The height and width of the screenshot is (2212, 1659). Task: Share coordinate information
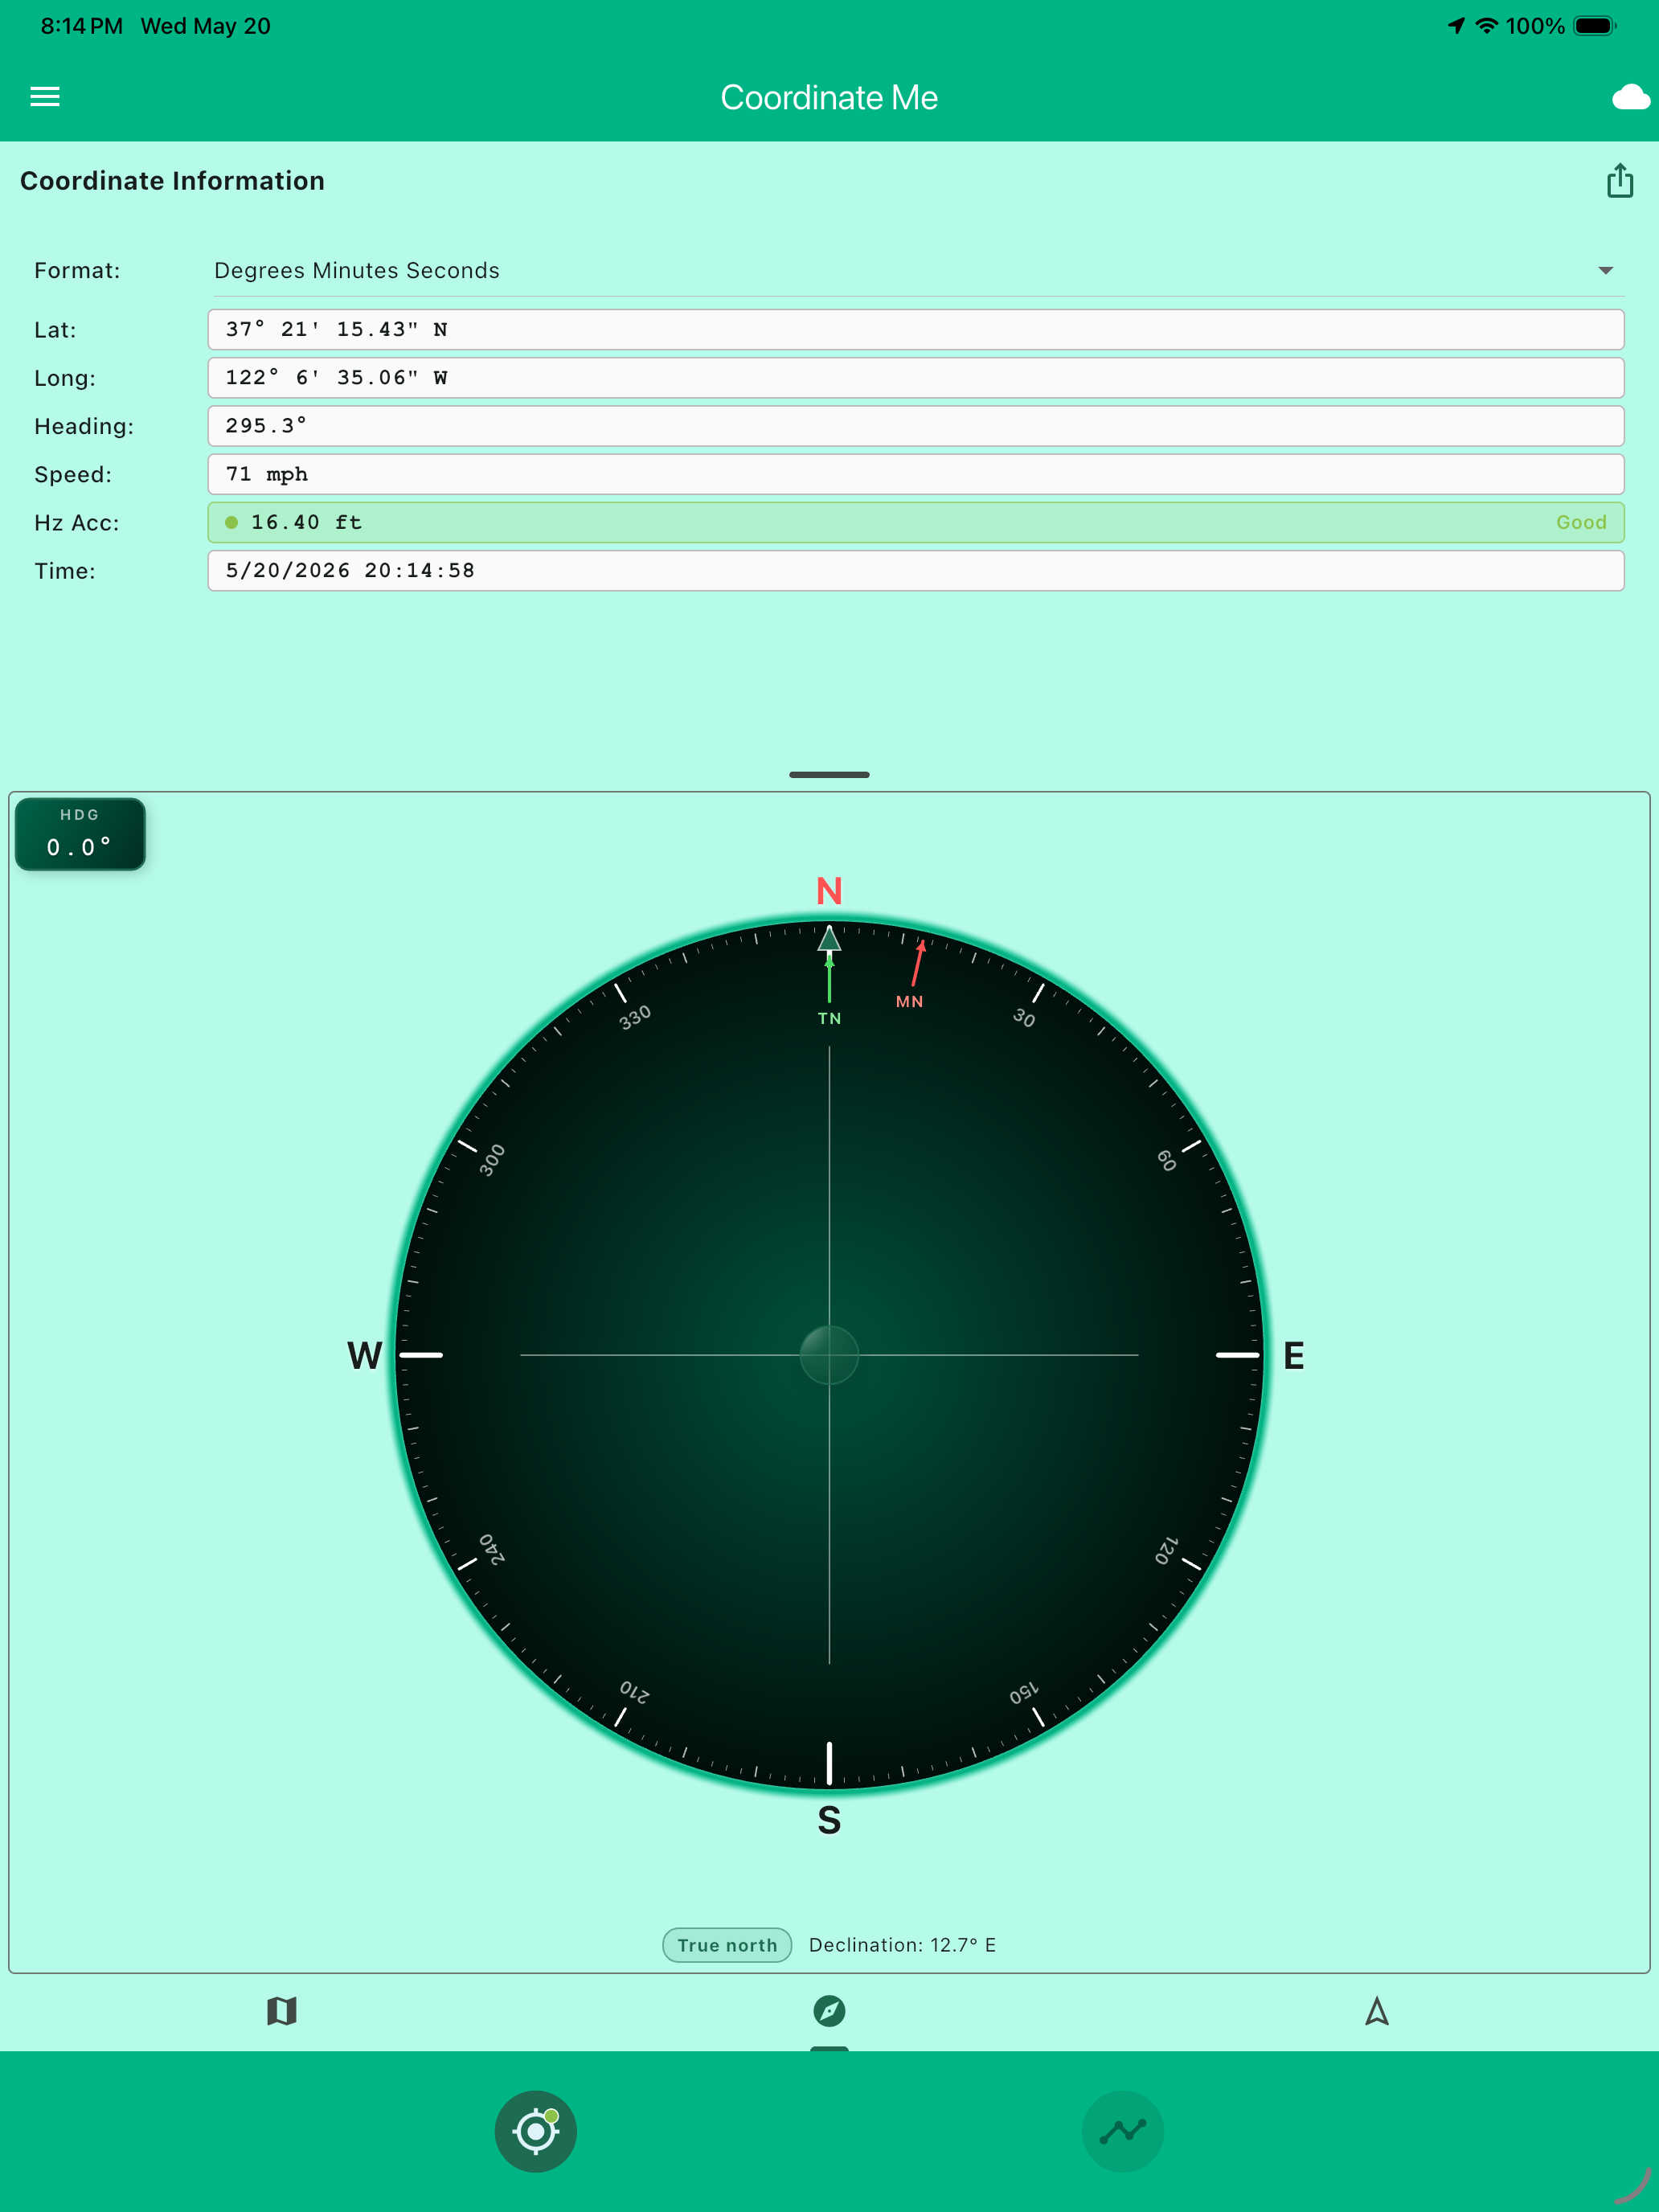(1620, 181)
